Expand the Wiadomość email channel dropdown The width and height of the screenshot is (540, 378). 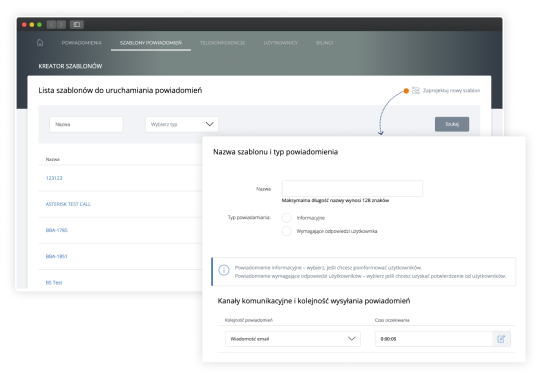[x=293, y=339]
